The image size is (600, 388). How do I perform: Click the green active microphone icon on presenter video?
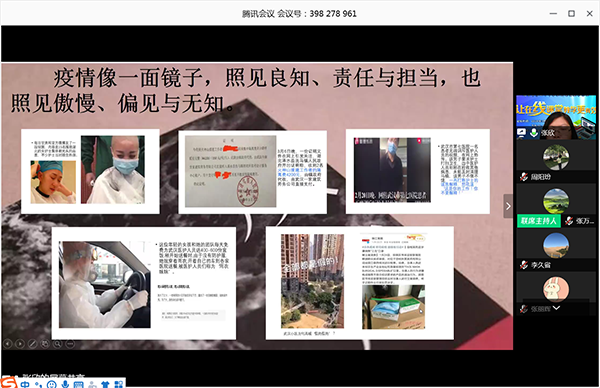tap(534, 133)
